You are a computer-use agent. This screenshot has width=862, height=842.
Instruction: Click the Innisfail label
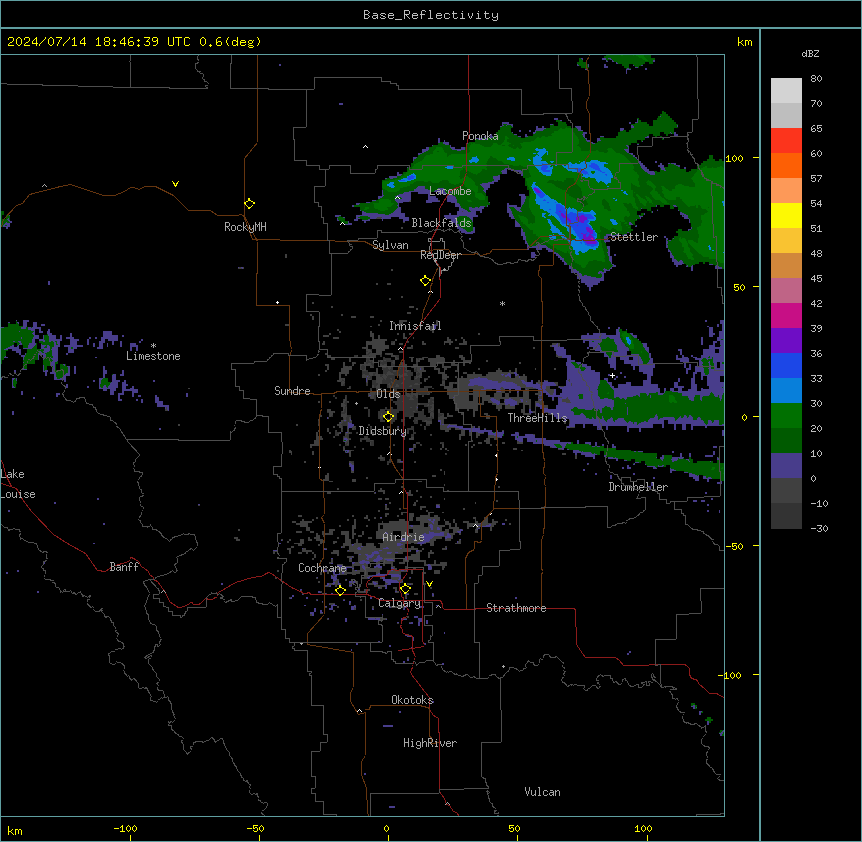click(415, 326)
